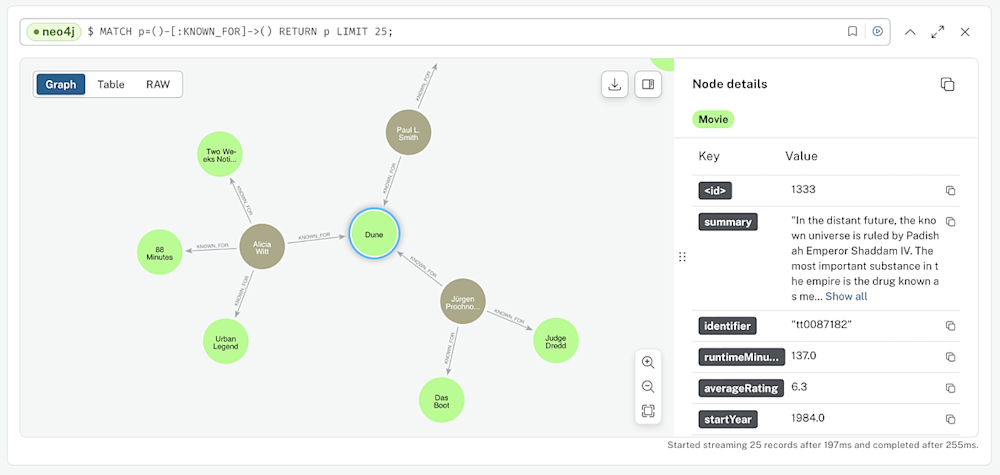Image resolution: width=1000 pixels, height=475 pixels.
Task: Click the rating value 6.3
Action: click(x=798, y=387)
